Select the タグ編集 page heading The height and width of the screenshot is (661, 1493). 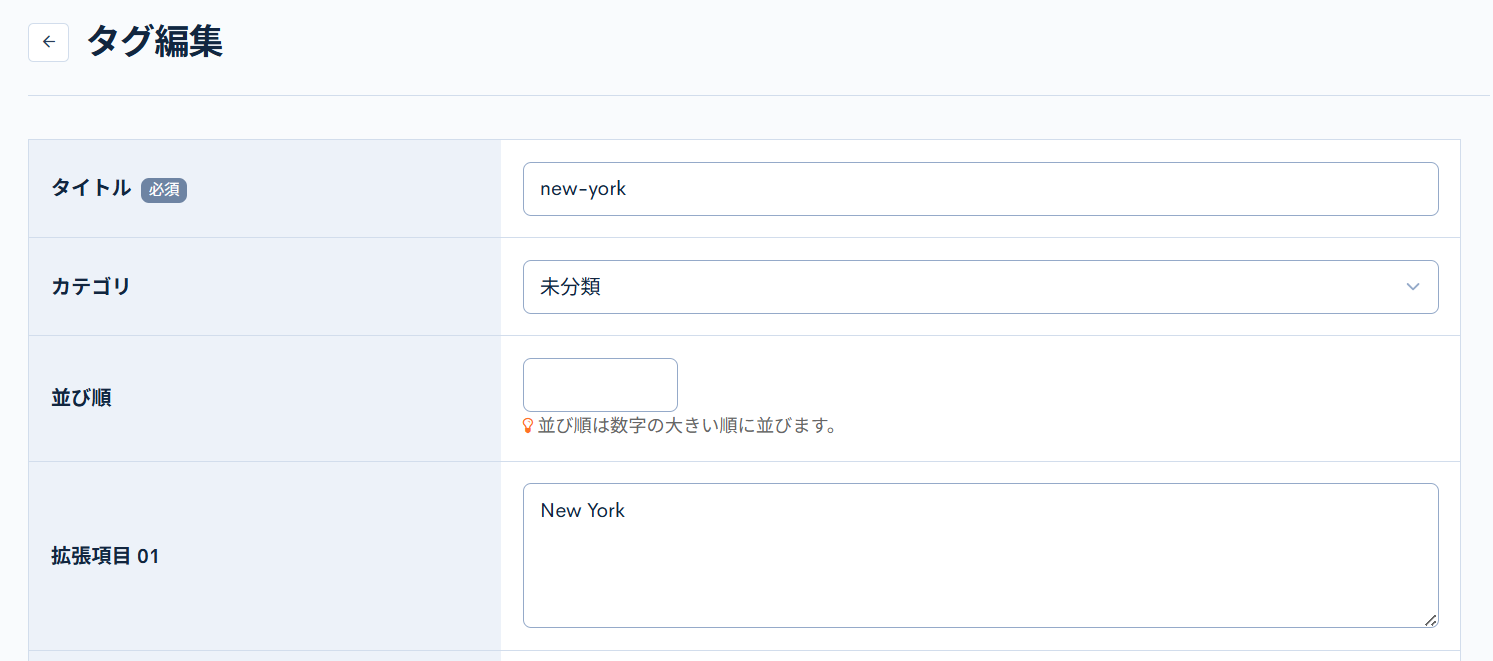(x=155, y=42)
